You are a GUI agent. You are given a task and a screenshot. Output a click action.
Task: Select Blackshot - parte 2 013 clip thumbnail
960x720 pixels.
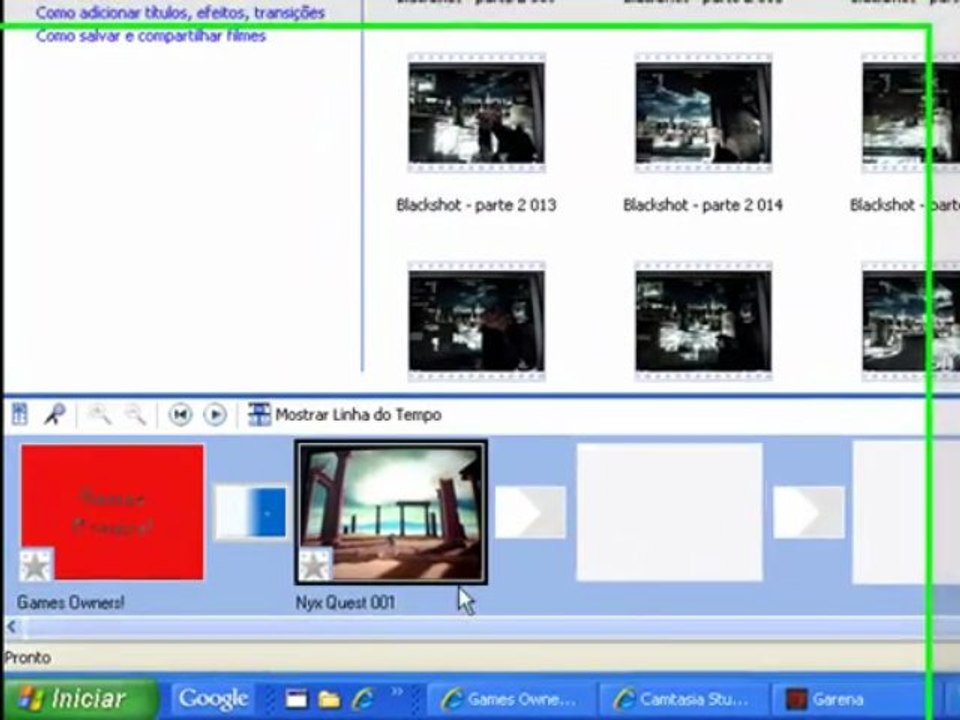coord(476,114)
